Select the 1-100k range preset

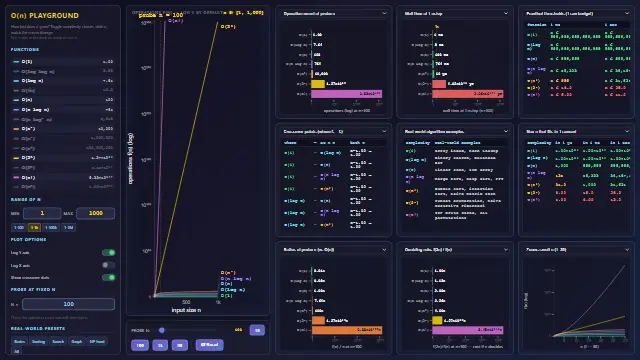coord(51,228)
